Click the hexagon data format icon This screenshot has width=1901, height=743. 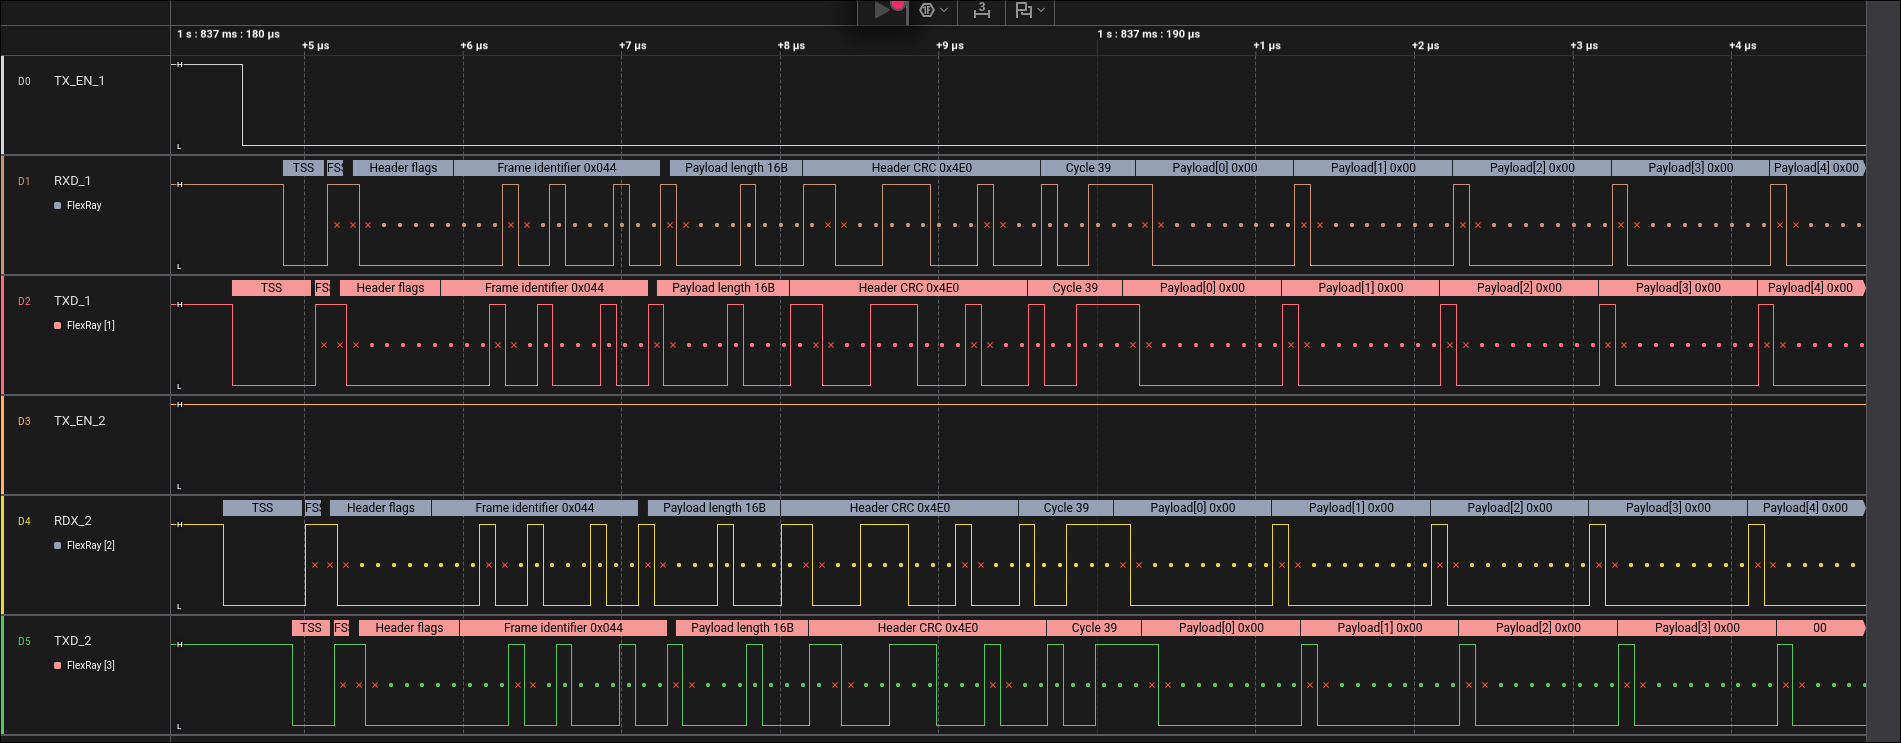point(927,10)
